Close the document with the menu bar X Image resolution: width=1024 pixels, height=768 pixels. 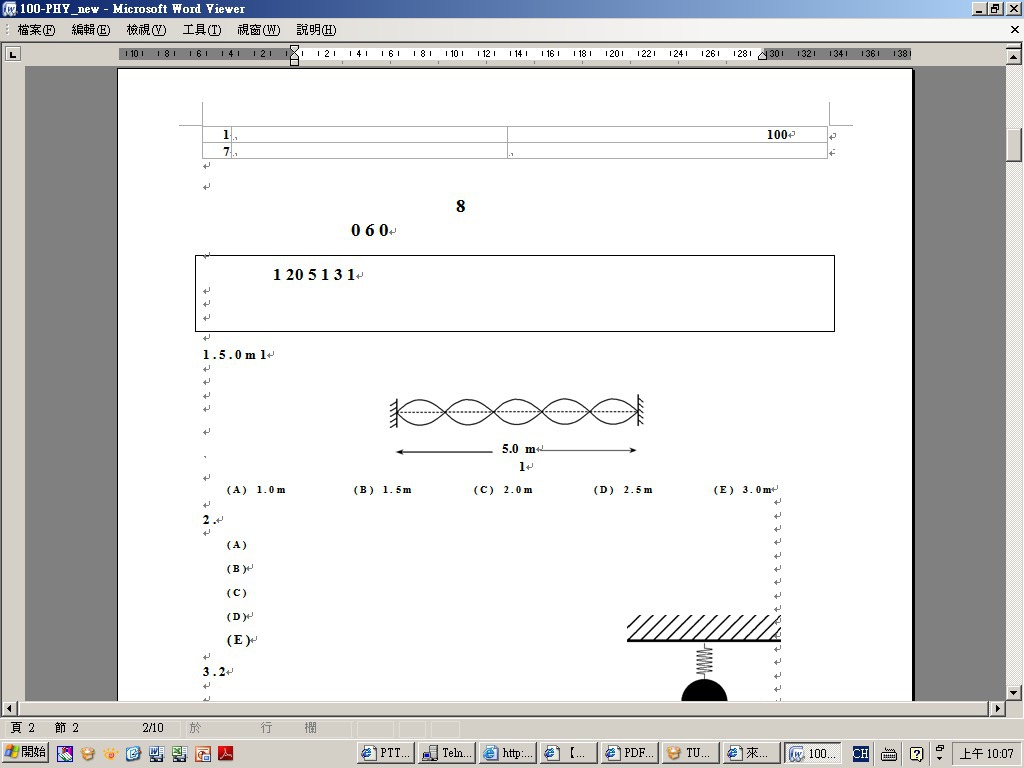(1014, 30)
